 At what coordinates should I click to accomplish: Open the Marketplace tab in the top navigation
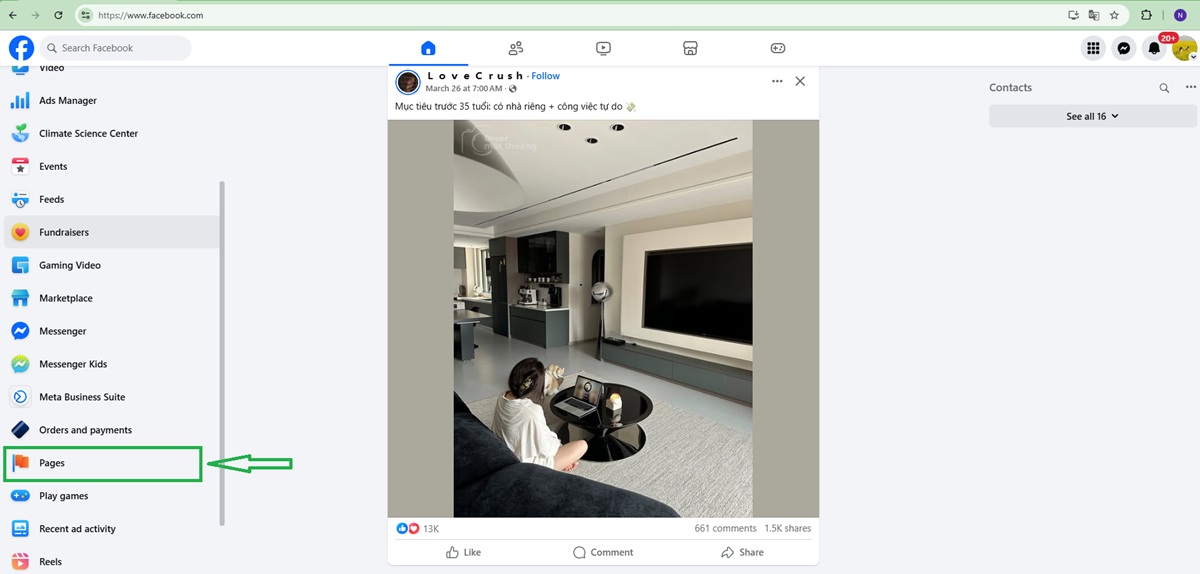pyautogui.click(x=689, y=48)
